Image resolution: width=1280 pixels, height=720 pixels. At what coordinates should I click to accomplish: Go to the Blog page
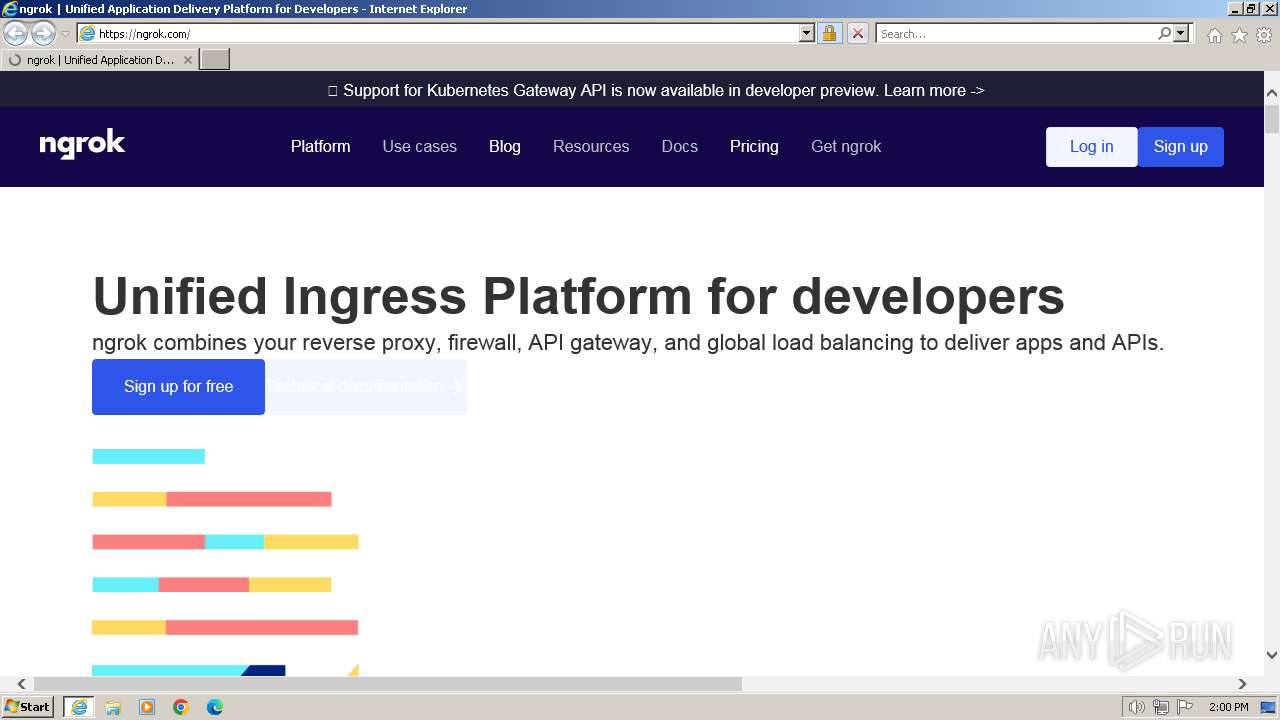point(505,146)
